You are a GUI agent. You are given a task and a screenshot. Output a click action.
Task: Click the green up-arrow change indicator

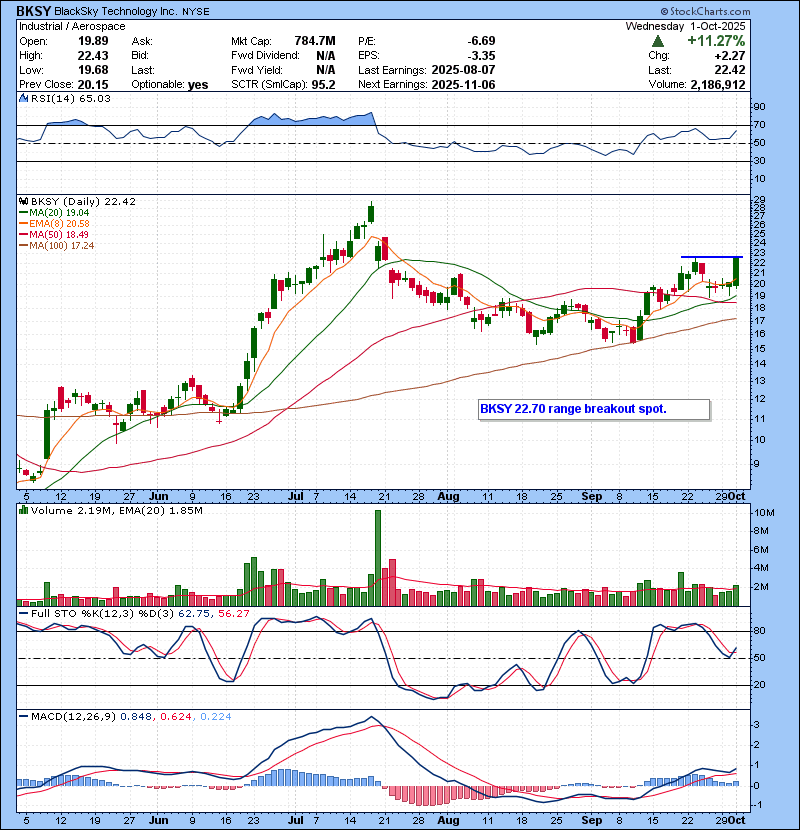[658, 41]
